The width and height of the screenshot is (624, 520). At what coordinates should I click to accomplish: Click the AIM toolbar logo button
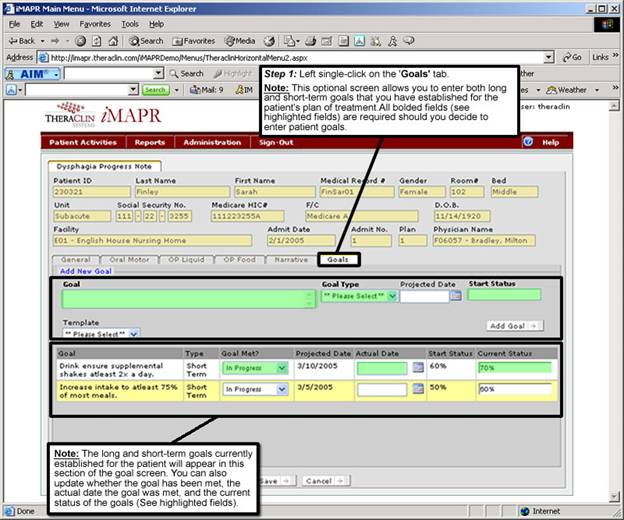point(32,74)
